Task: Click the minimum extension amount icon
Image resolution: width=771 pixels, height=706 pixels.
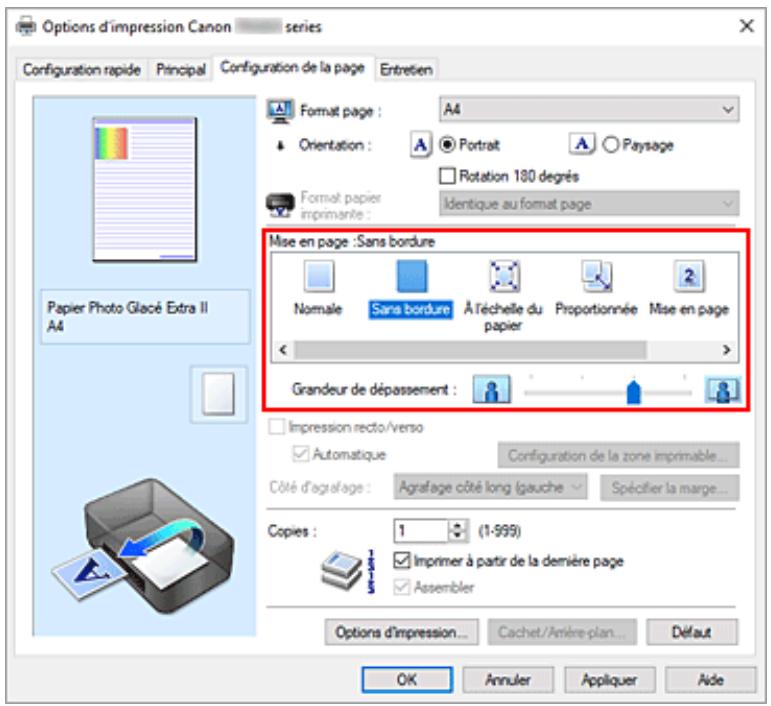Action: pos(491,389)
